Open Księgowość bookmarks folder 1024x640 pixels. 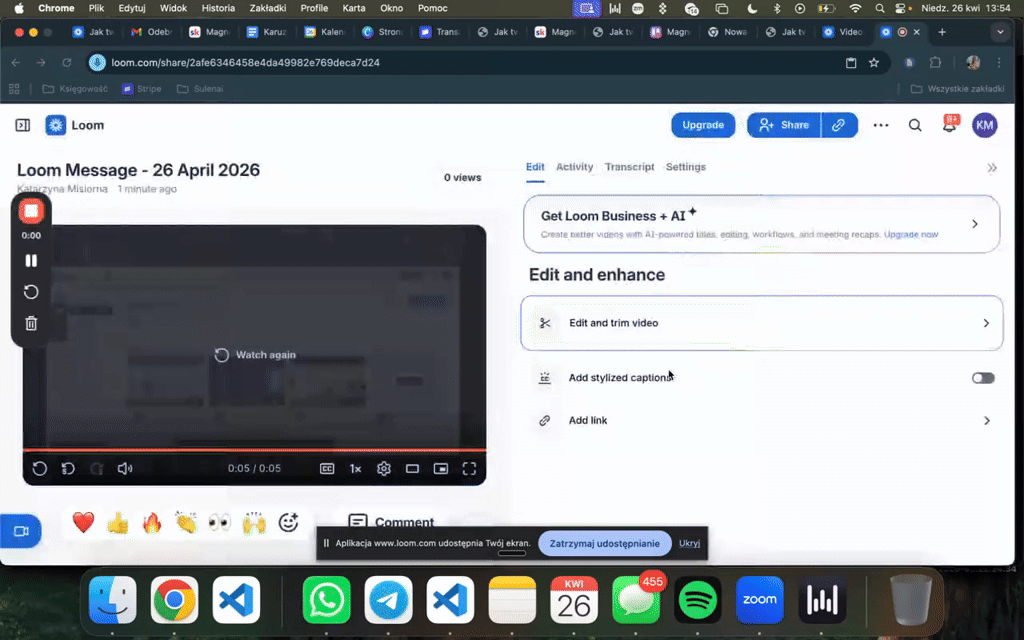[75, 89]
